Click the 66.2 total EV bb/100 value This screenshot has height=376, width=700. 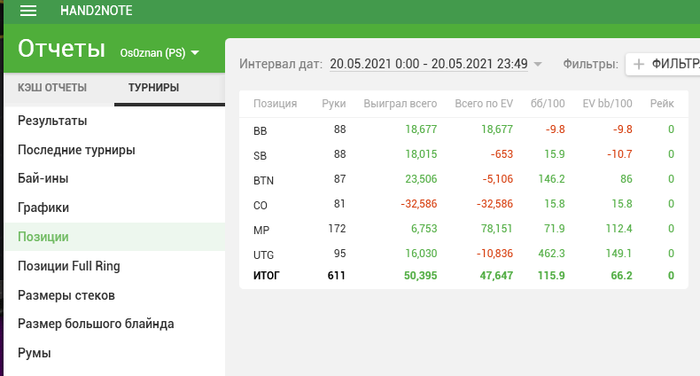pos(621,276)
